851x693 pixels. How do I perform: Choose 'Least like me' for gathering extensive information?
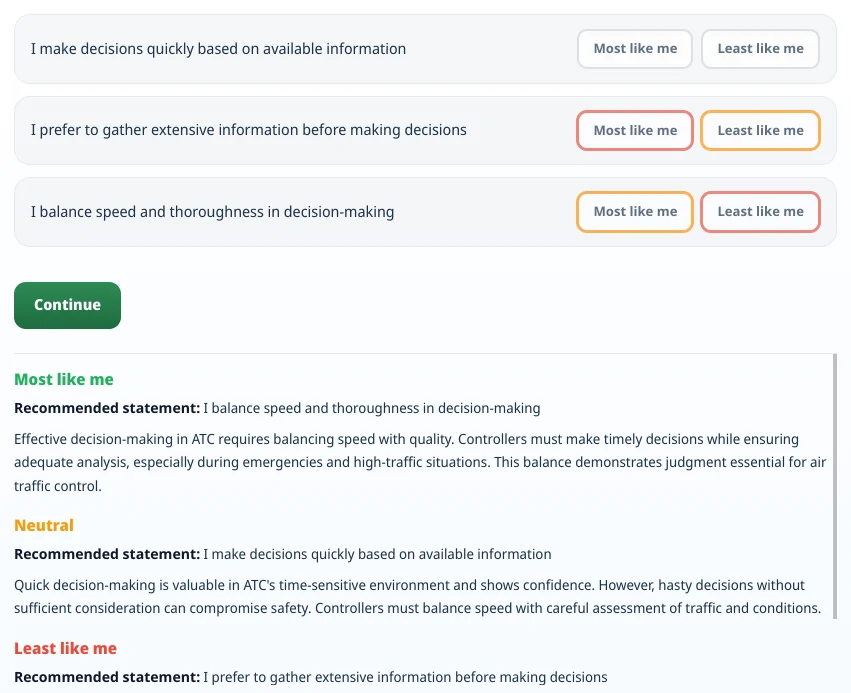(x=760, y=130)
